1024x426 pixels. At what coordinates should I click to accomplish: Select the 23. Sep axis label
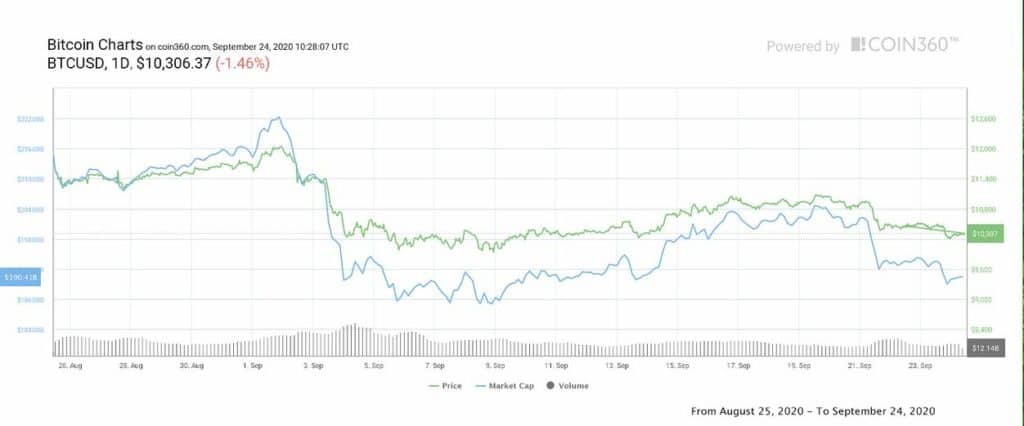click(921, 366)
